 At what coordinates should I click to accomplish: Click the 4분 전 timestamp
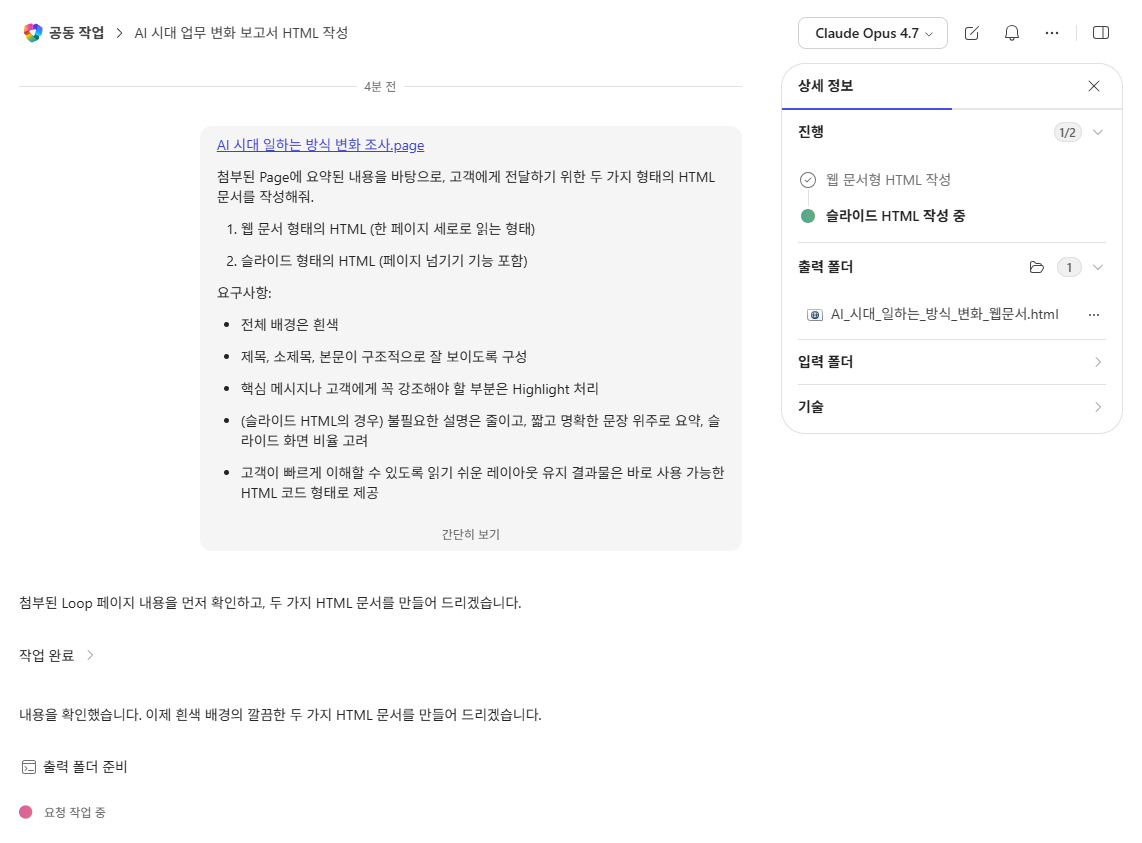coord(380,87)
